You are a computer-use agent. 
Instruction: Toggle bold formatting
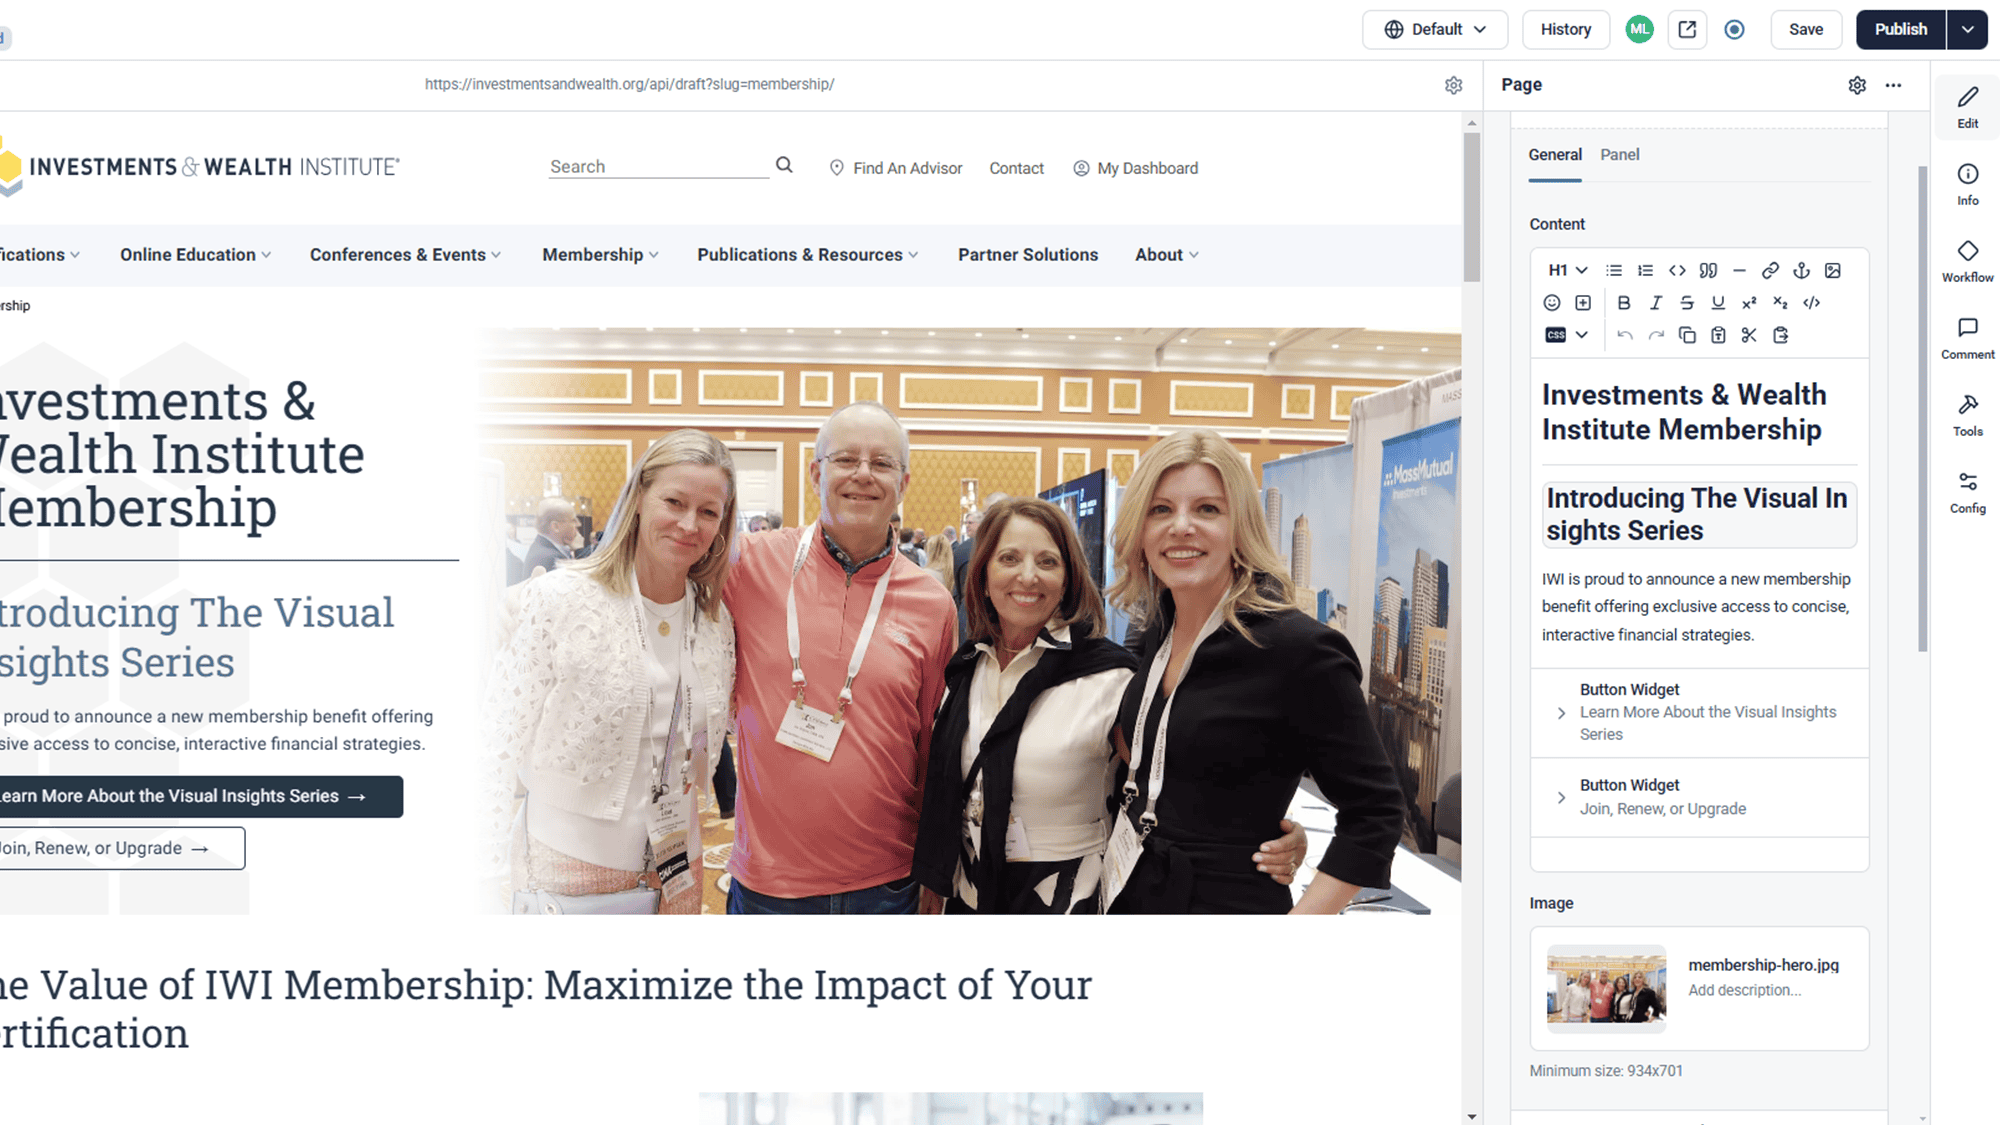pyautogui.click(x=1624, y=303)
